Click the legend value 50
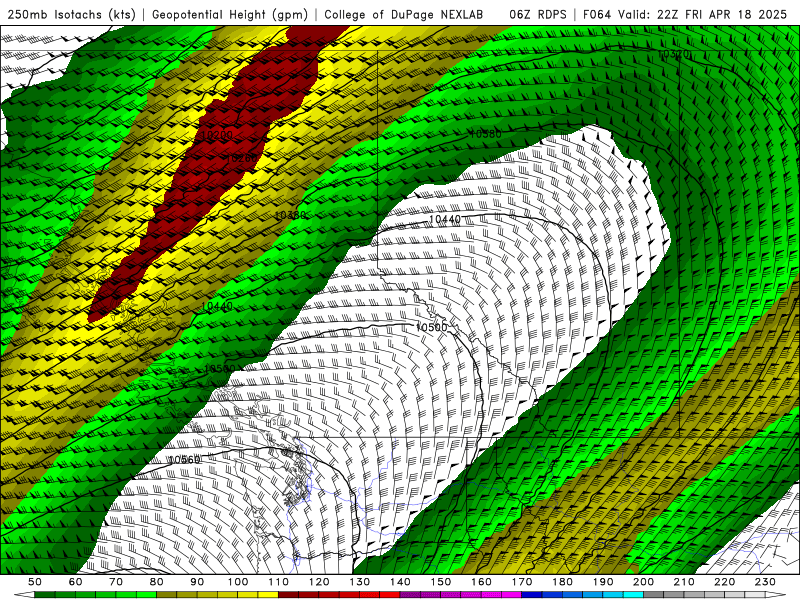800x600 pixels. point(35,582)
